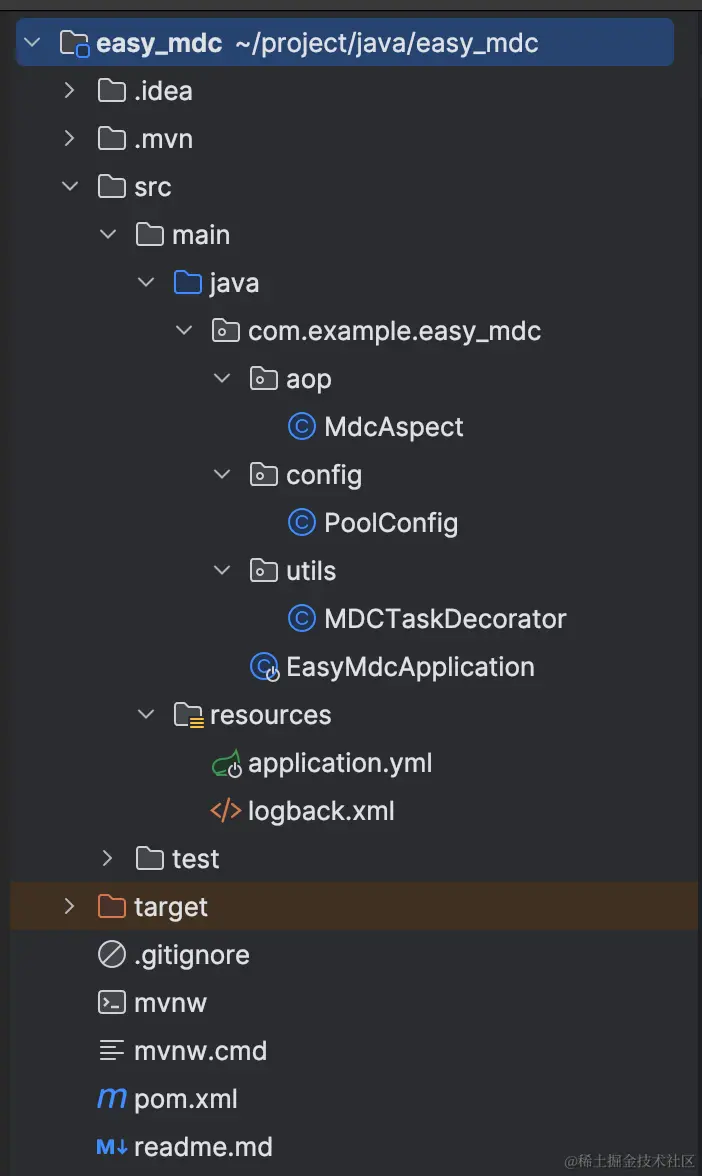Open the mvnw script file
Screen dimensions: 702x1176
coord(170,1004)
